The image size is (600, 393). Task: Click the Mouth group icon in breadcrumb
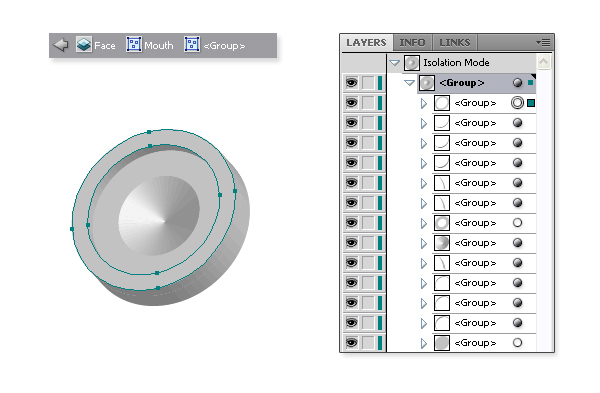[x=134, y=44]
